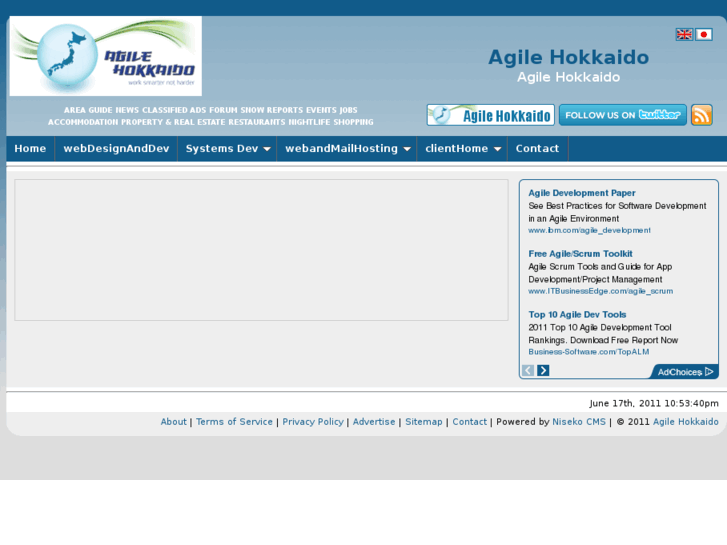Image resolution: width=727 pixels, height=545 pixels.
Task: Visit www.ibm.com/agile_development ad URL
Action: tap(589, 230)
